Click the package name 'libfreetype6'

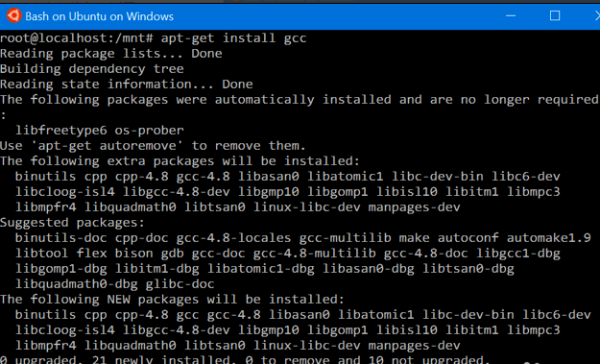click(x=61, y=131)
